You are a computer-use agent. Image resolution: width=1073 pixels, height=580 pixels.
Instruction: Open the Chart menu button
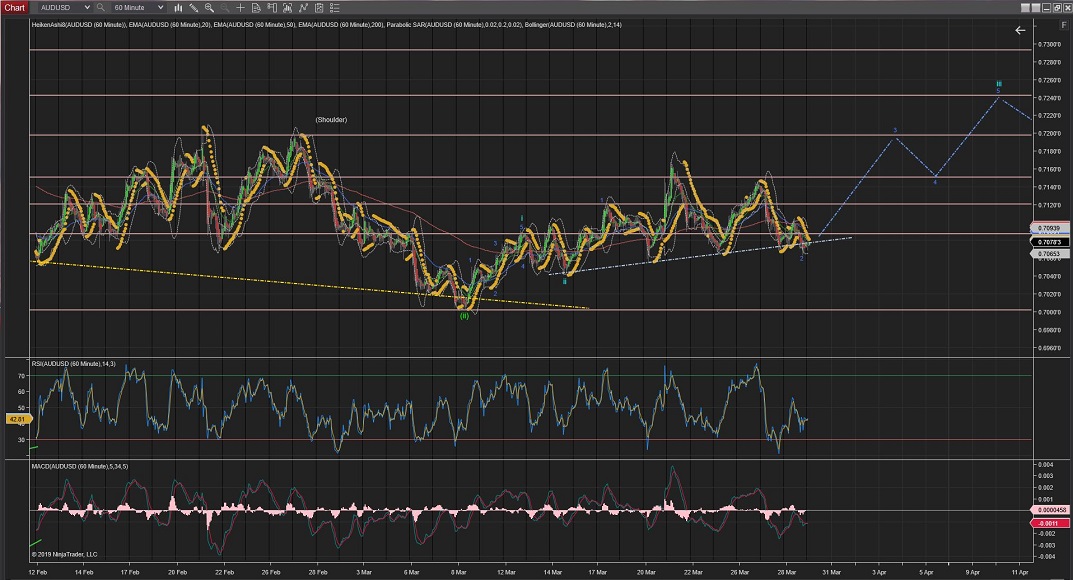point(14,8)
